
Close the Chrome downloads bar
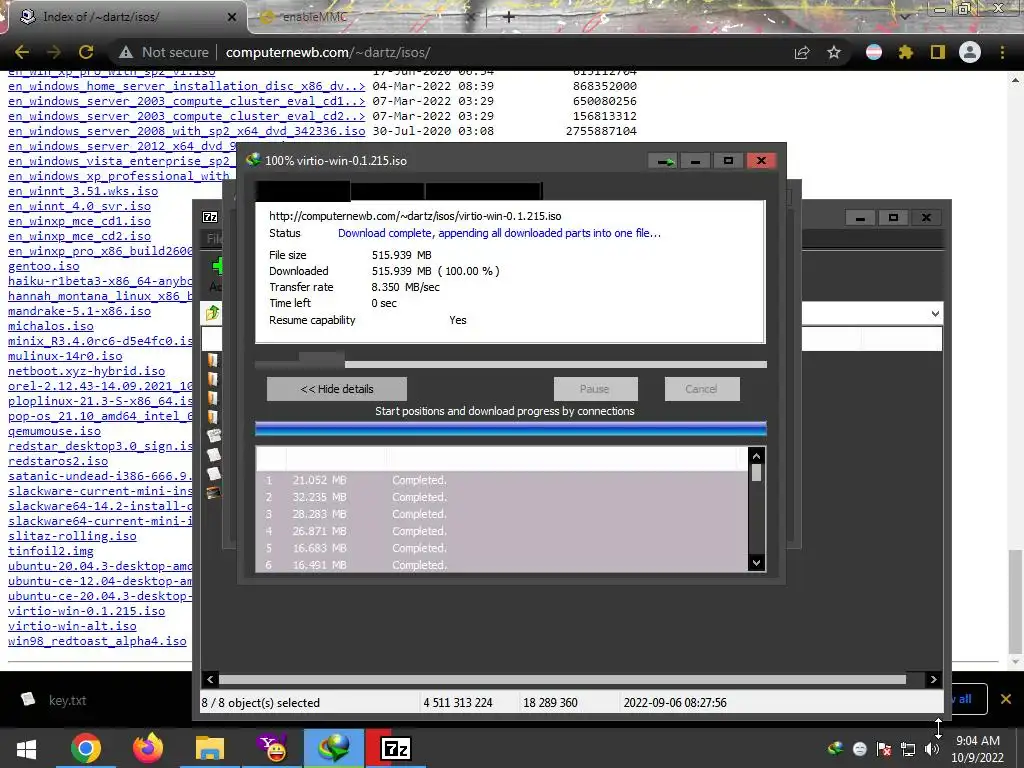(x=1006, y=699)
